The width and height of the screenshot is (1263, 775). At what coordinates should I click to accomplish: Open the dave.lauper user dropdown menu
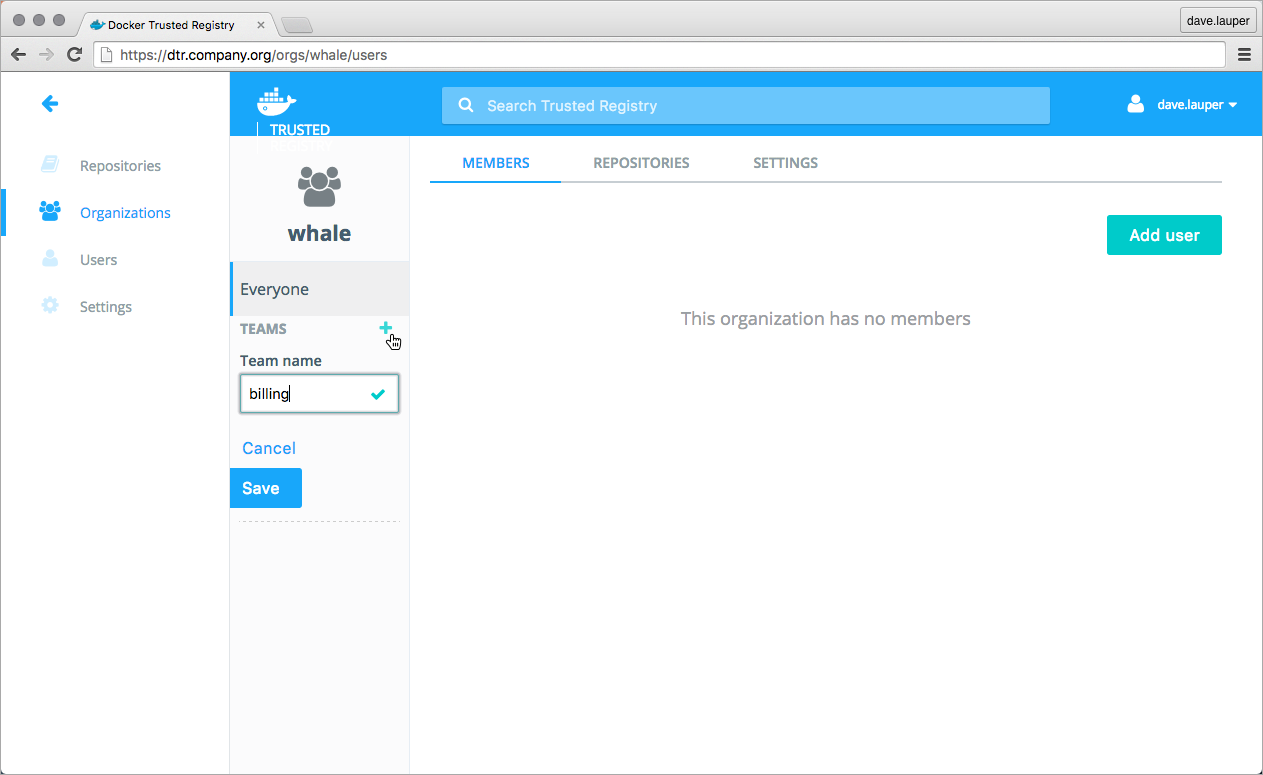(1195, 105)
